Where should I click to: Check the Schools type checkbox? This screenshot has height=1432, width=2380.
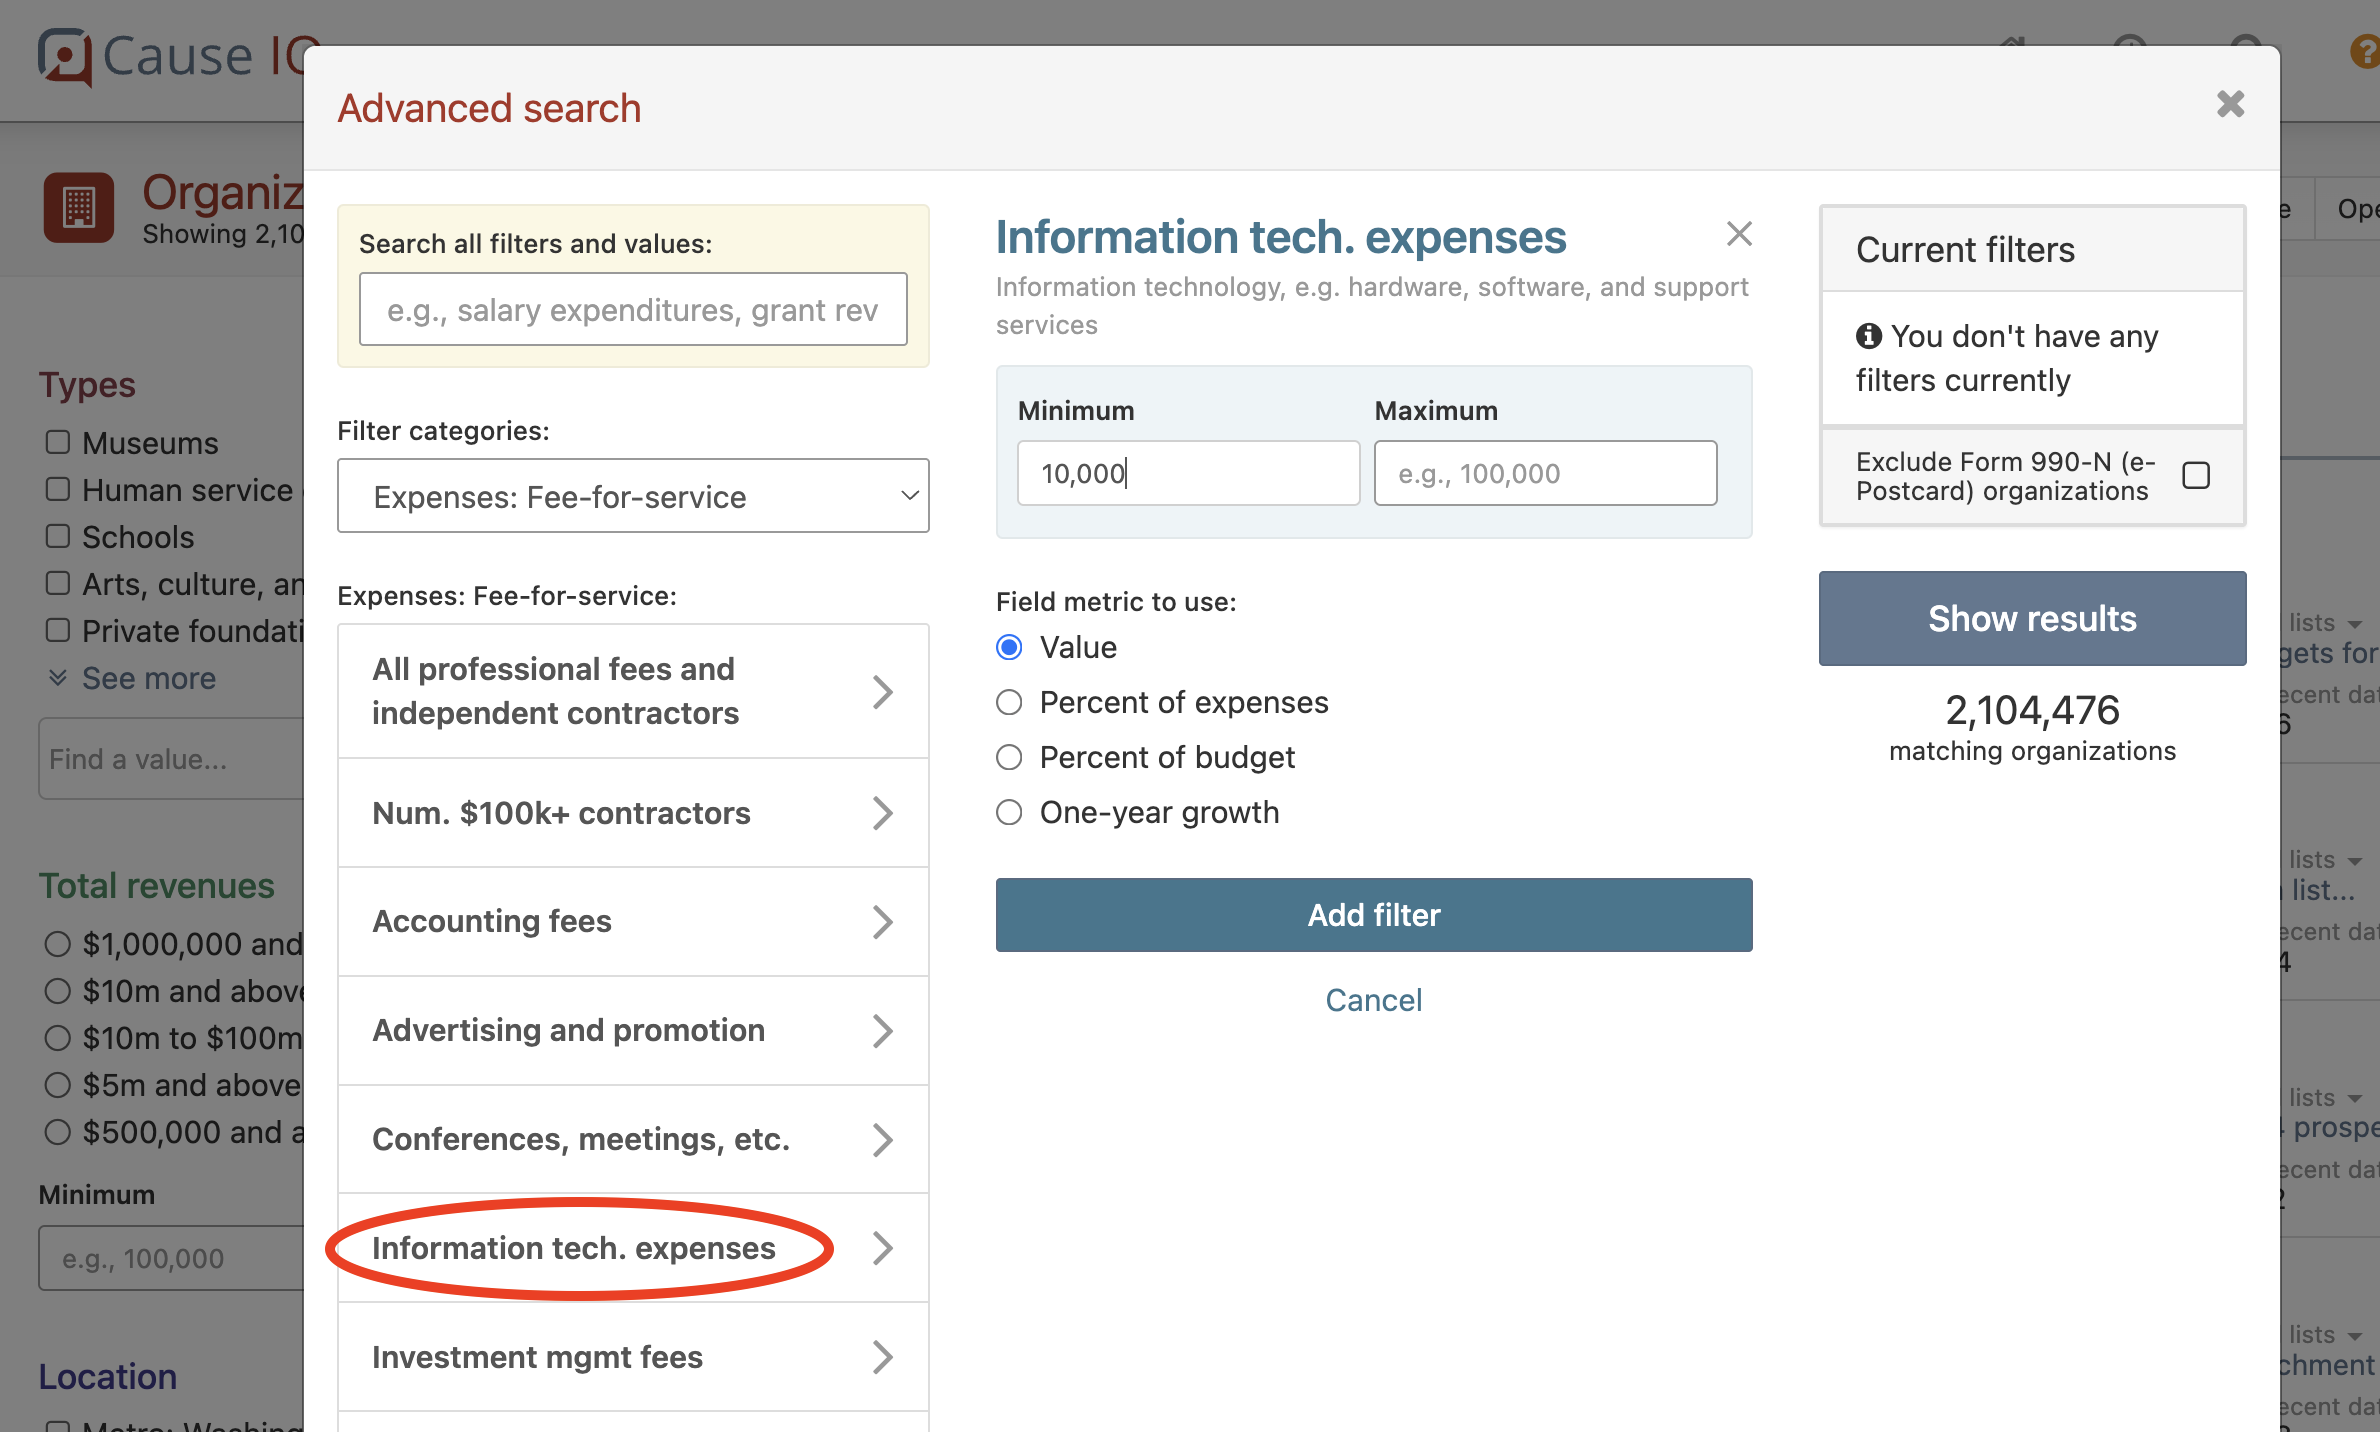pos(57,536)
